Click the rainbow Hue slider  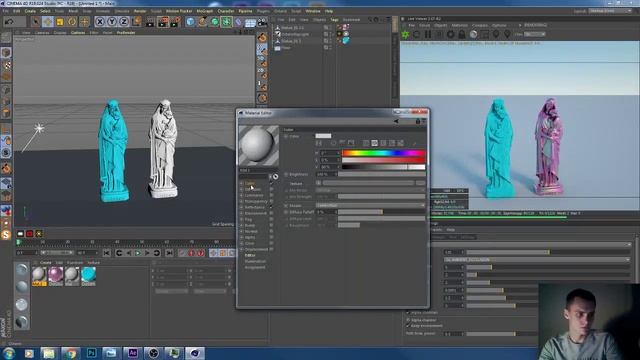384,153
